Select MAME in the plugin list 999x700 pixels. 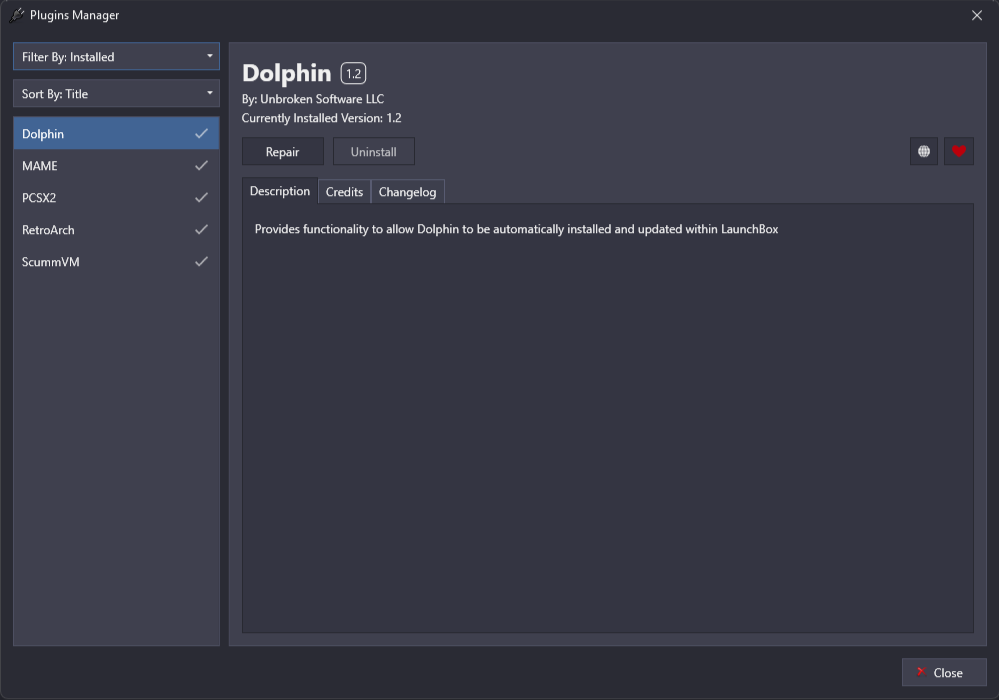(117, 166)
